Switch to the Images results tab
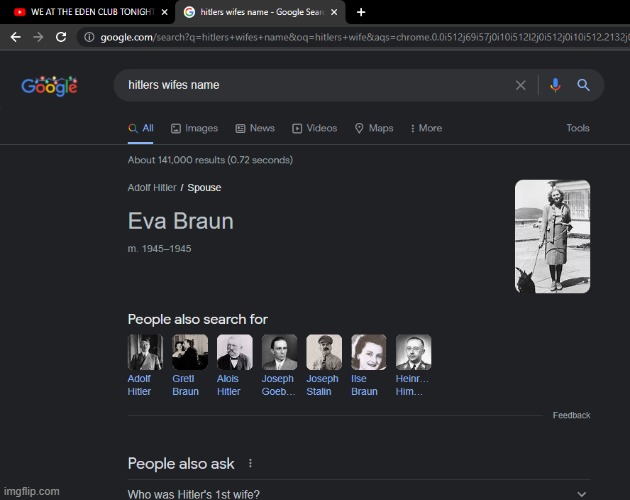 (x=194, y=128)
